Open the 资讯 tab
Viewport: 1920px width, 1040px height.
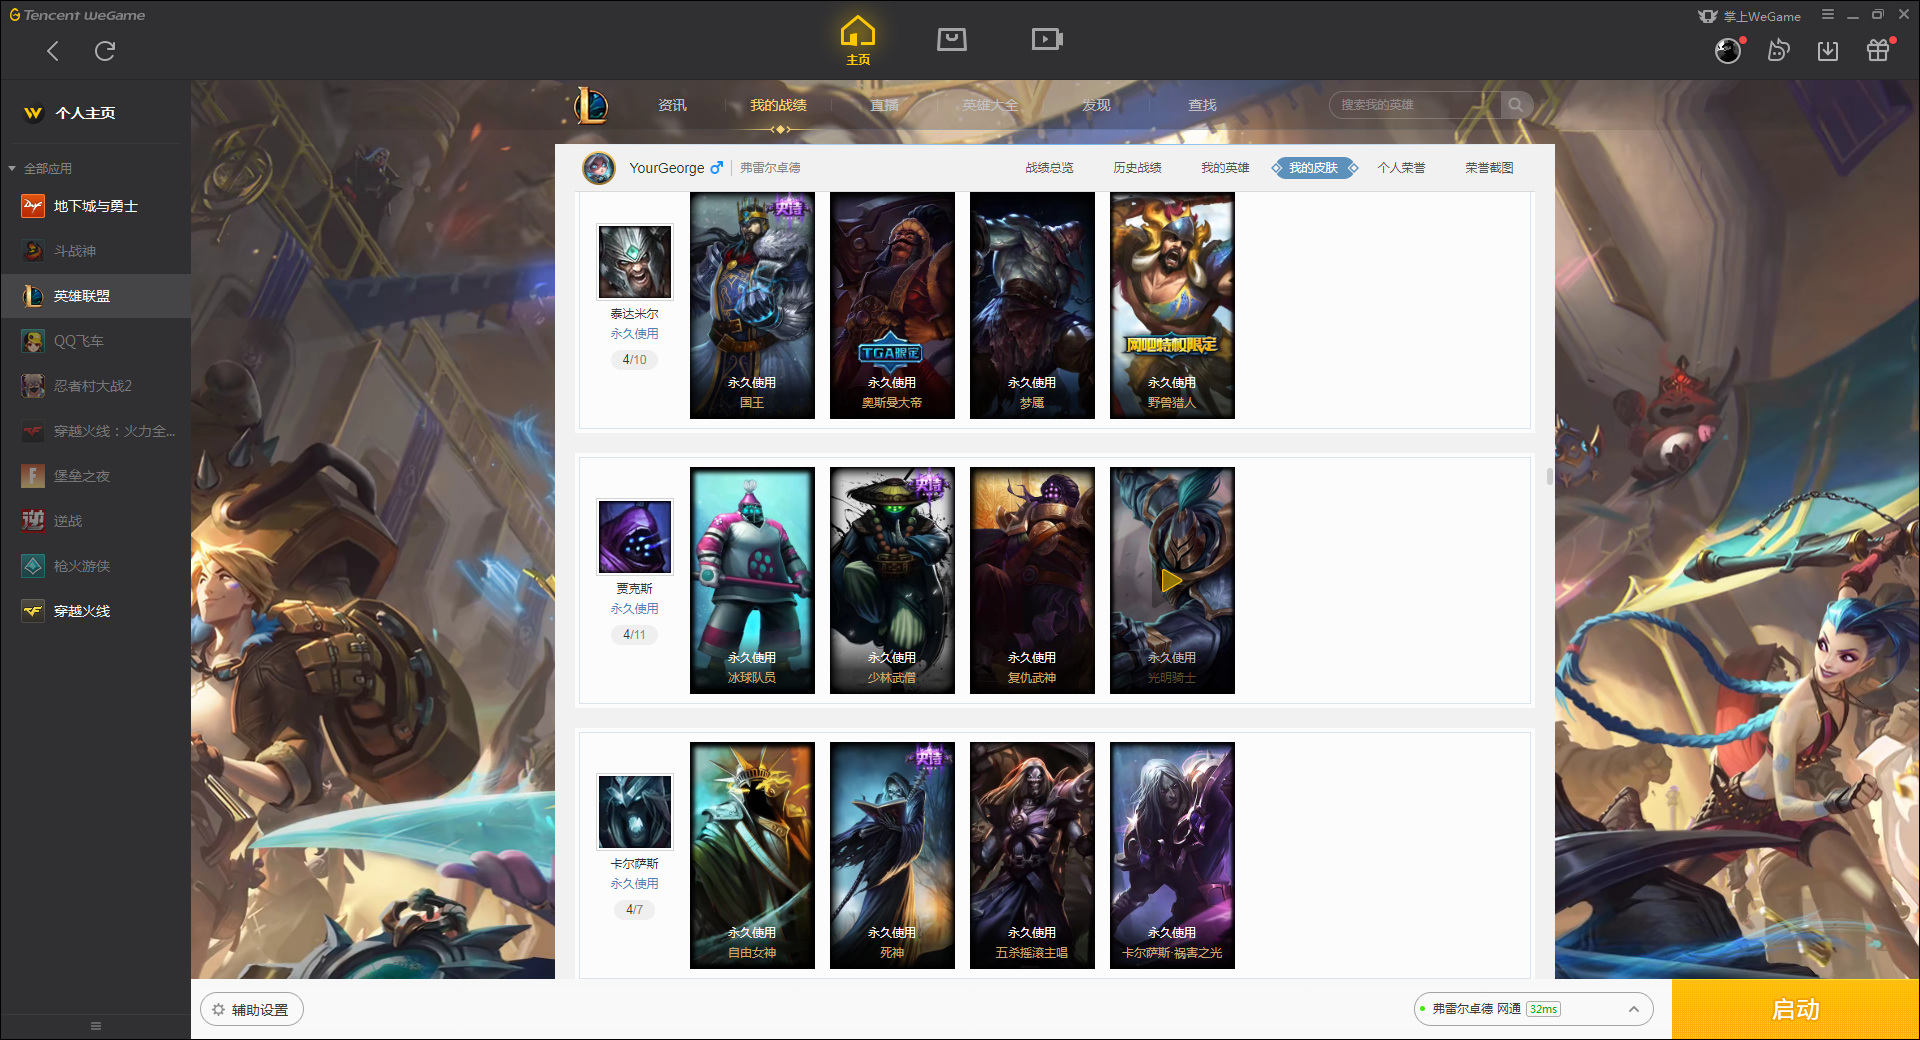[x=672, y=105]
